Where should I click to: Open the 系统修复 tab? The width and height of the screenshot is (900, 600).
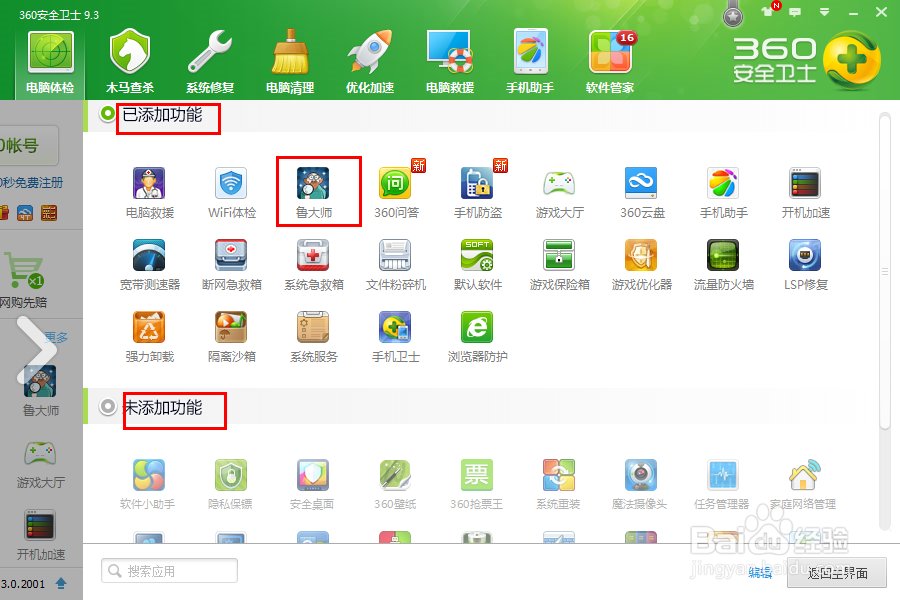[x=210, y=62]
